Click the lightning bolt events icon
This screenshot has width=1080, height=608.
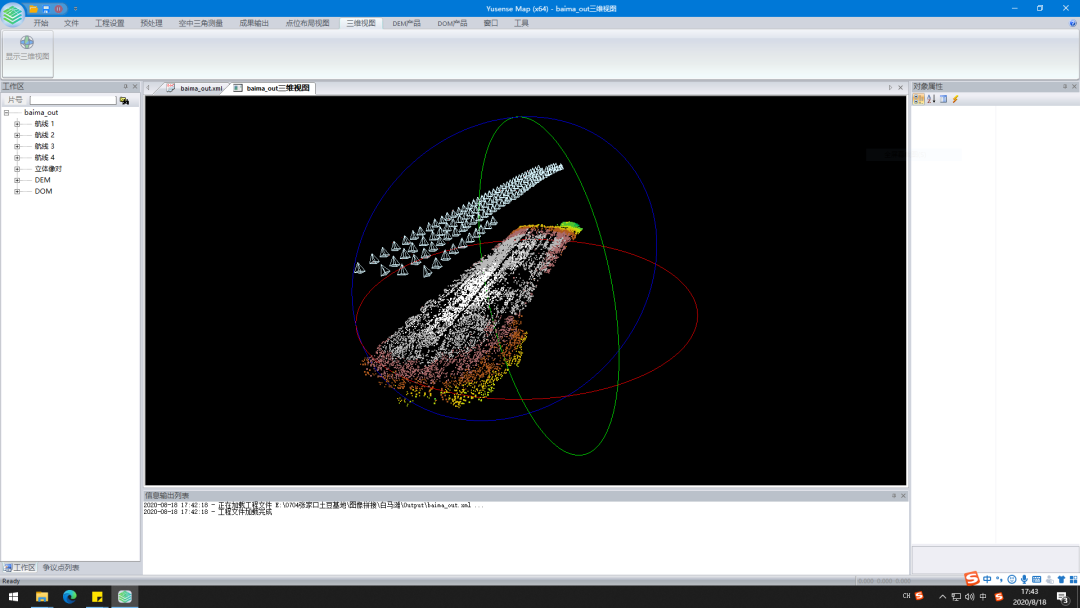(955, 99)
